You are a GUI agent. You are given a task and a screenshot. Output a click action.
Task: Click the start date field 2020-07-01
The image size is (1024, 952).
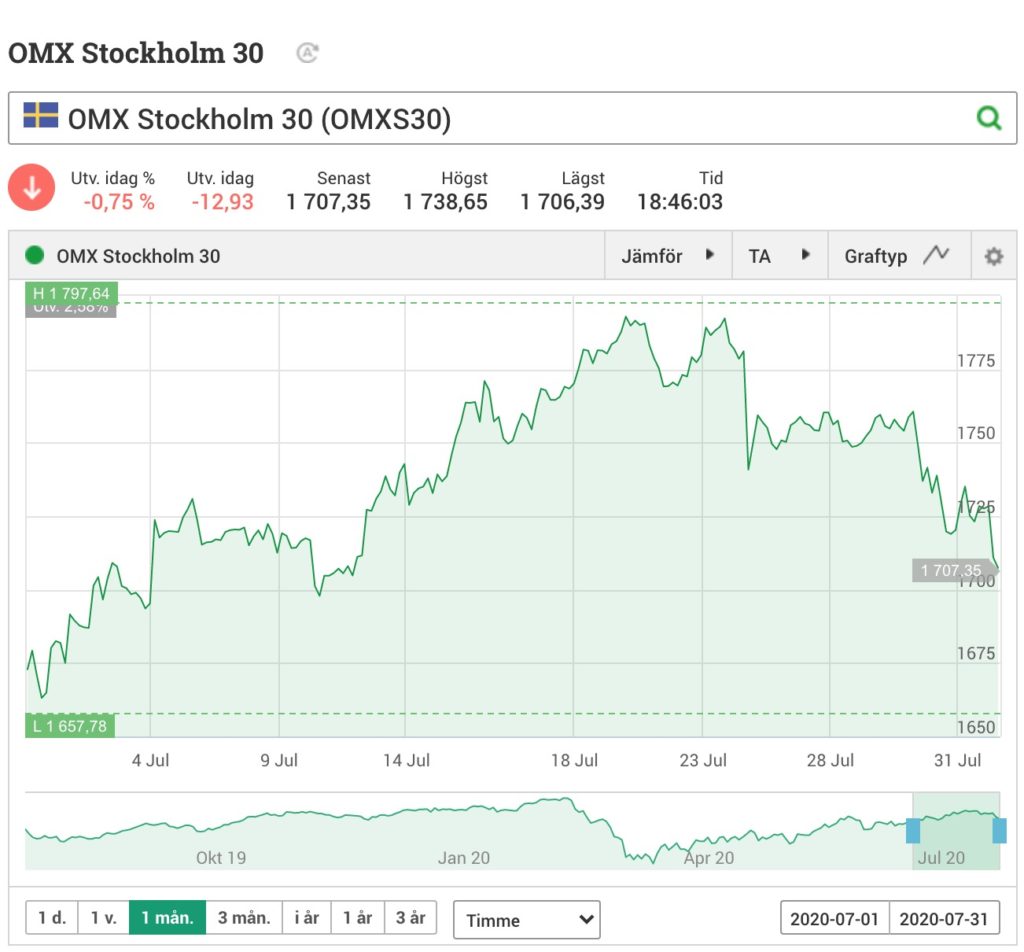coord(835,919)
